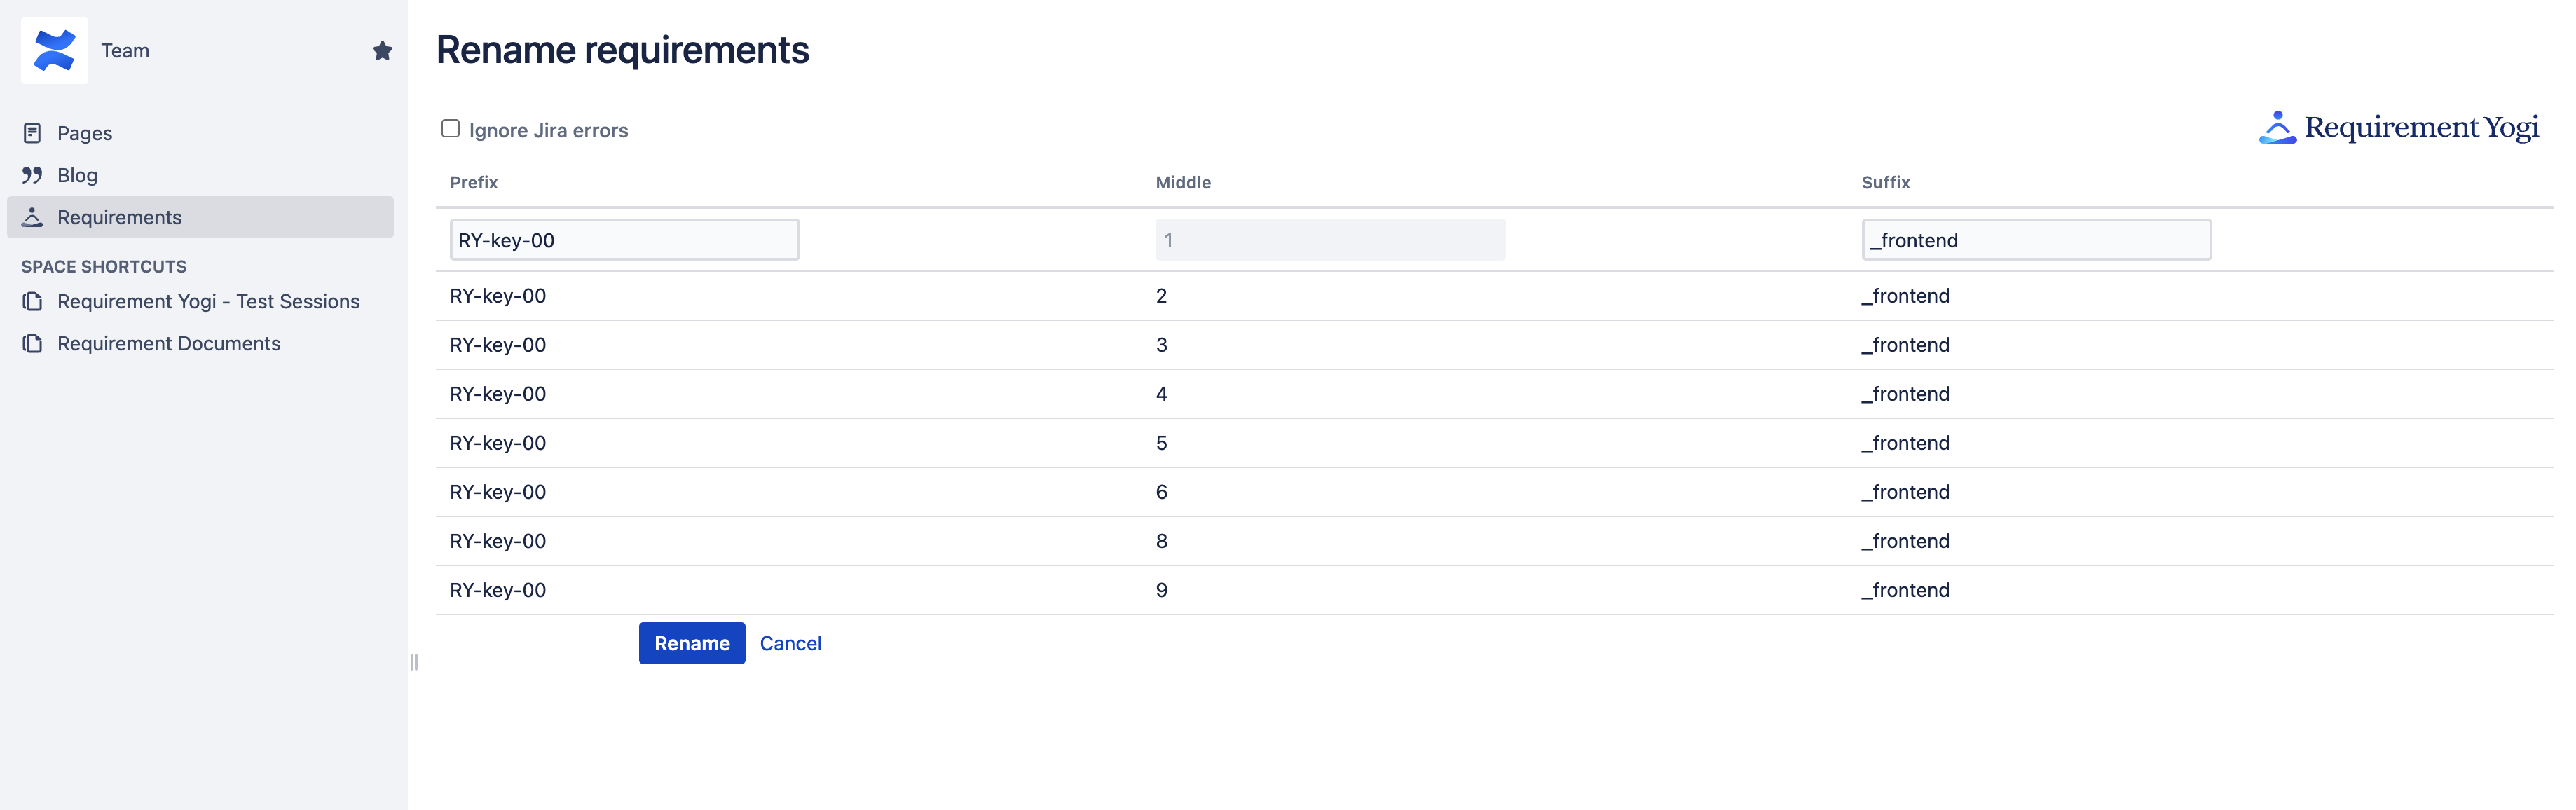The image size is (2576, 810).
Task: Click the Pages icon in sidebar
Action: [x=32, y=133]
